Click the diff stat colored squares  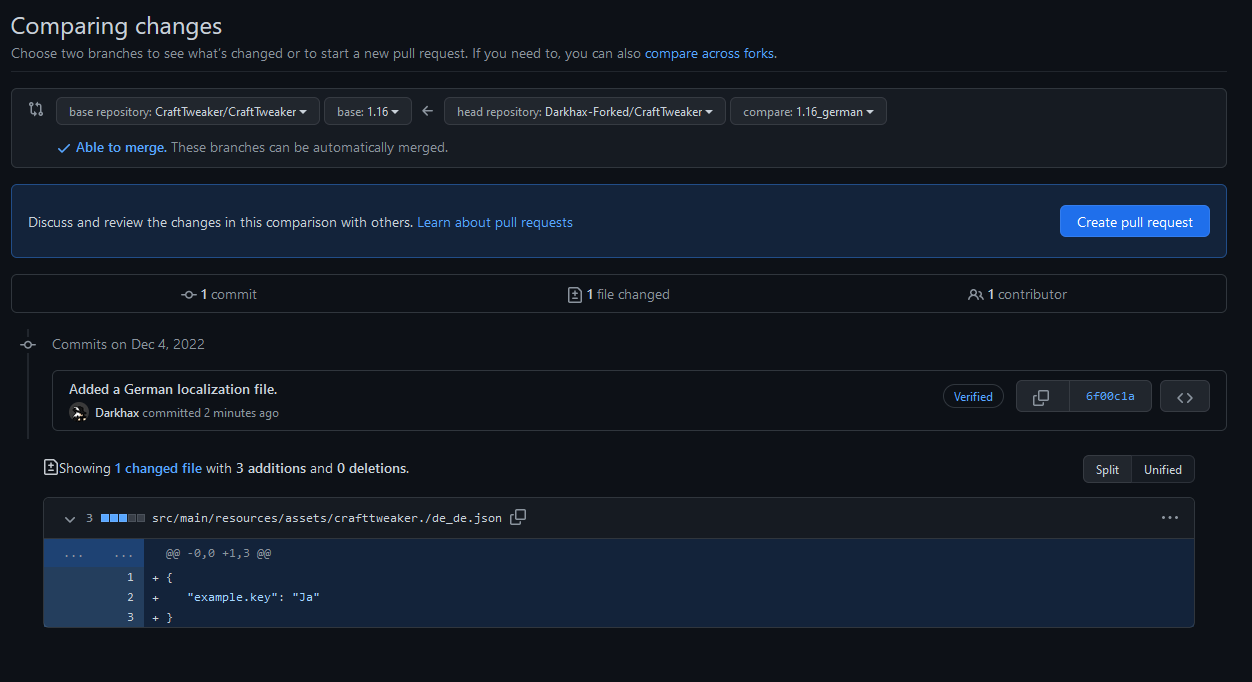(x=122, y=519)
